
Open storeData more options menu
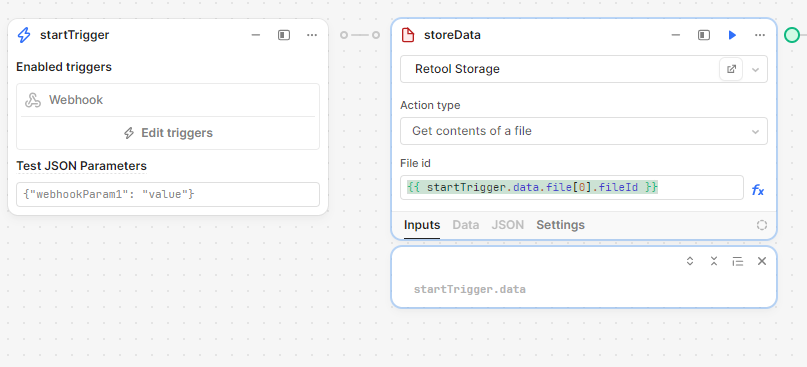coord(760,35)
